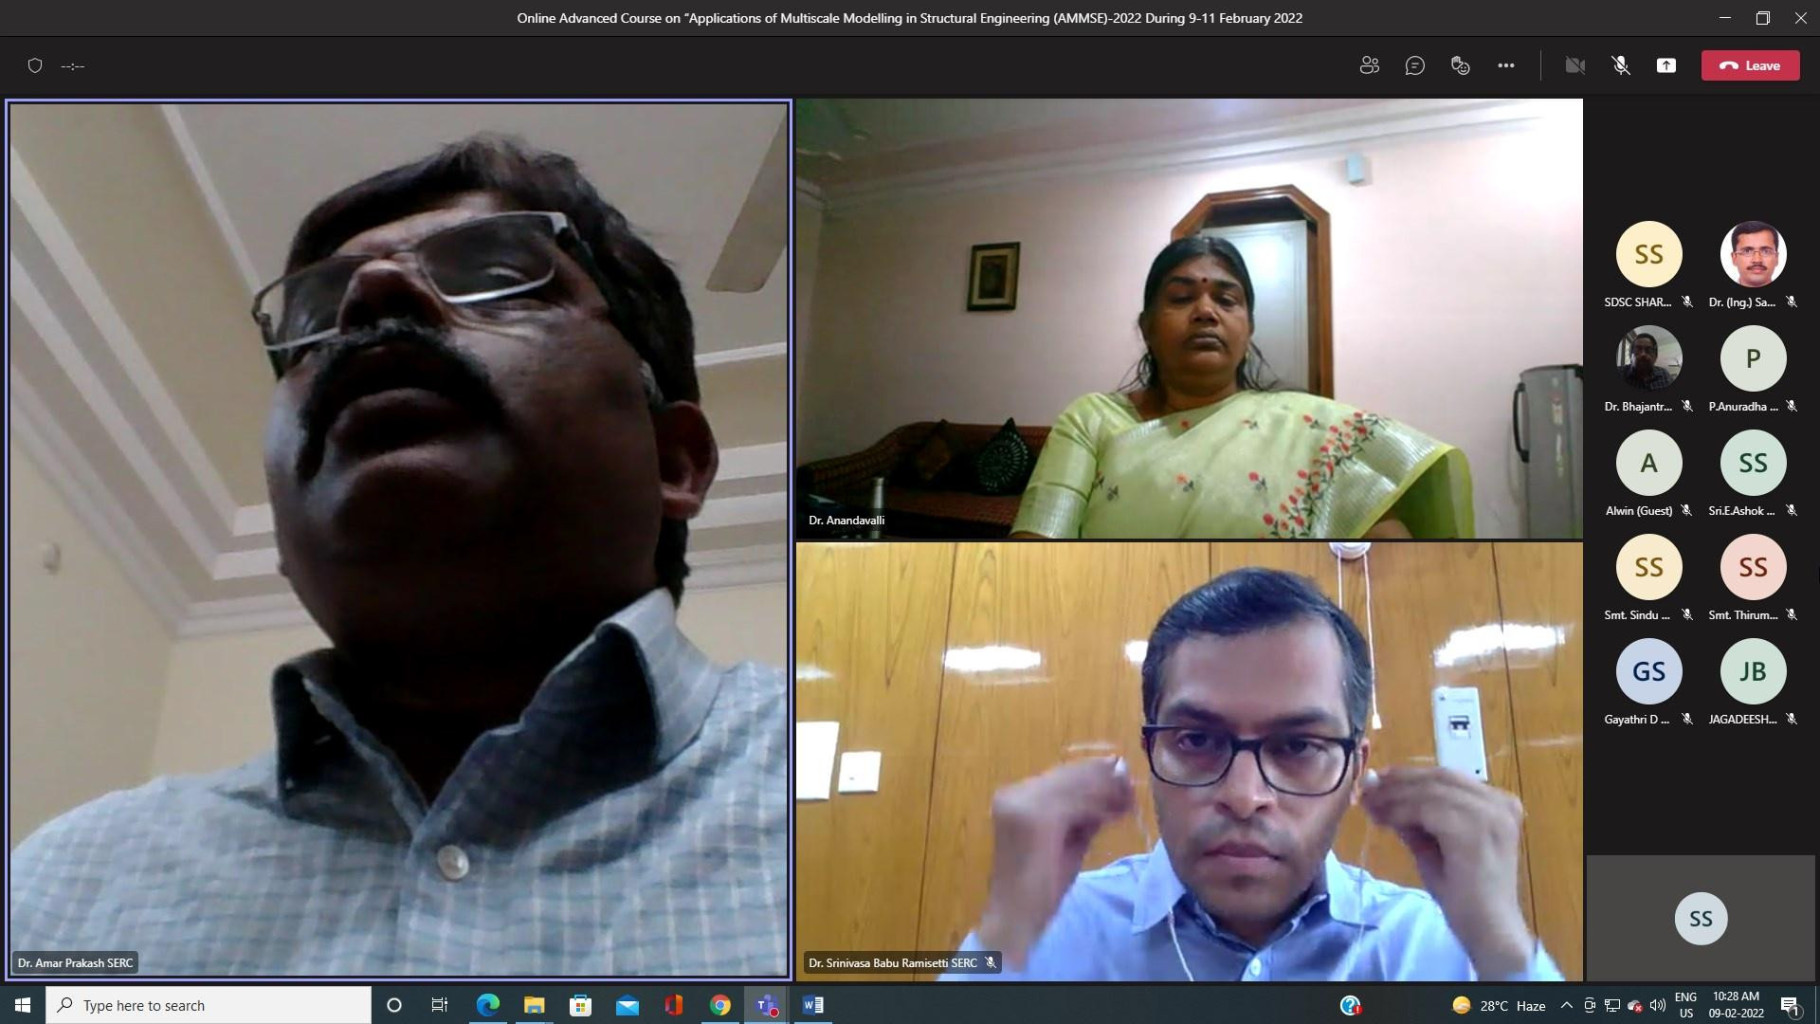Click the shield security icon
1820x1024 pixels.
pos(35,66)
